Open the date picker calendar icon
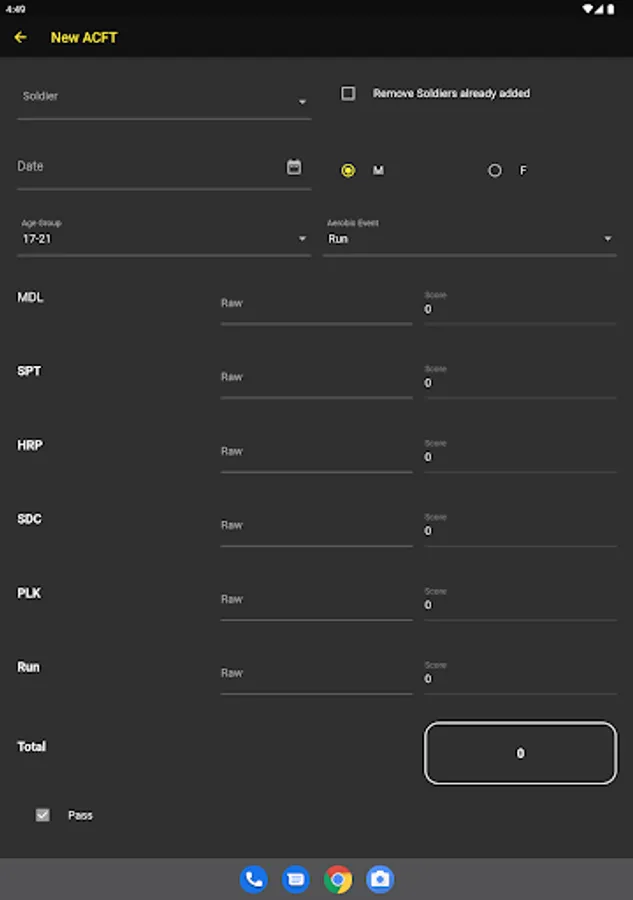The width and height of the screenshot is (633, 900). point(294,167)
